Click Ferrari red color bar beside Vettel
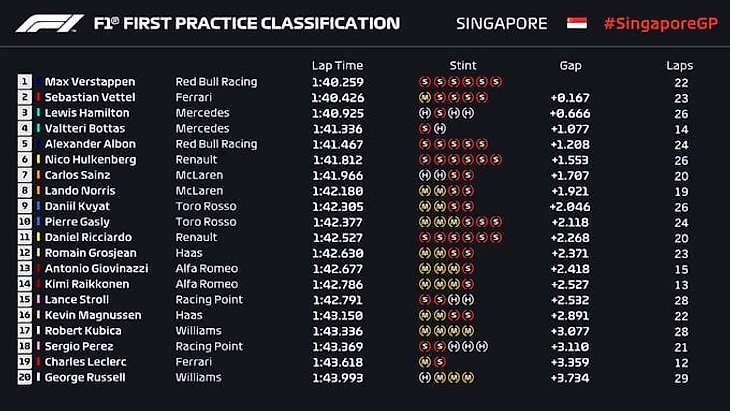 coord(38,97)
